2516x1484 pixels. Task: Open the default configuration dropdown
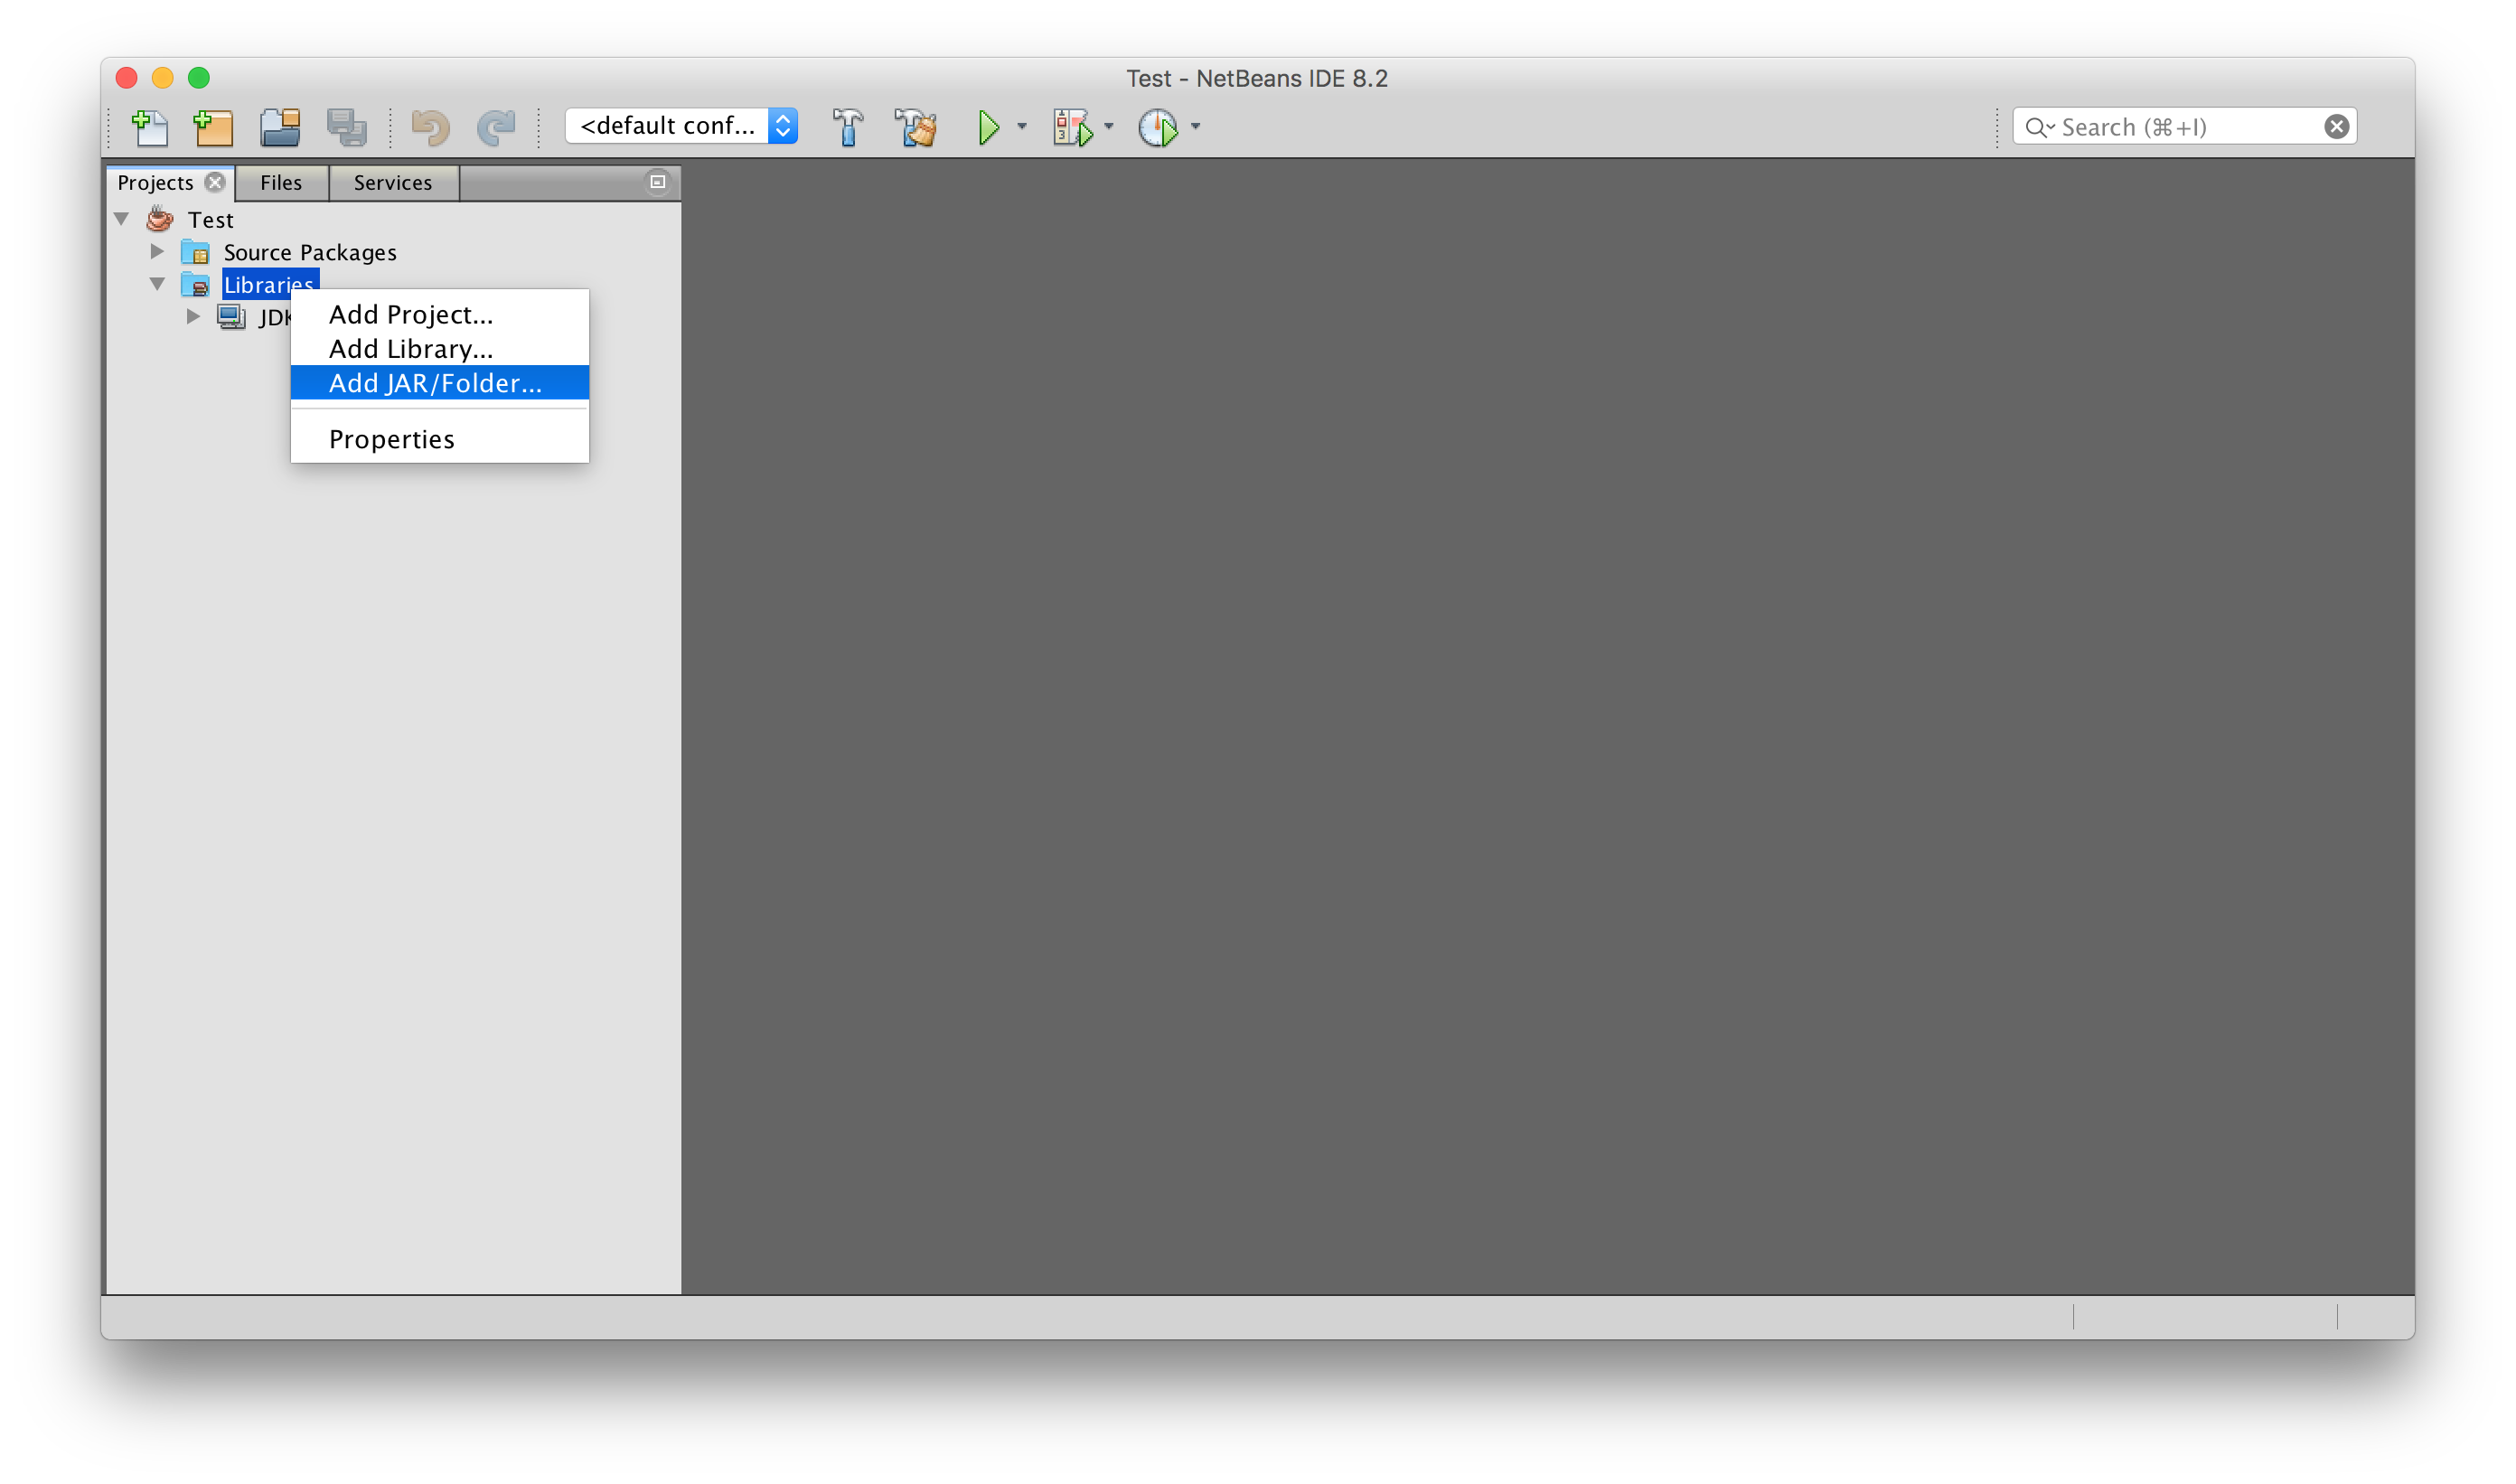(681, 126)
